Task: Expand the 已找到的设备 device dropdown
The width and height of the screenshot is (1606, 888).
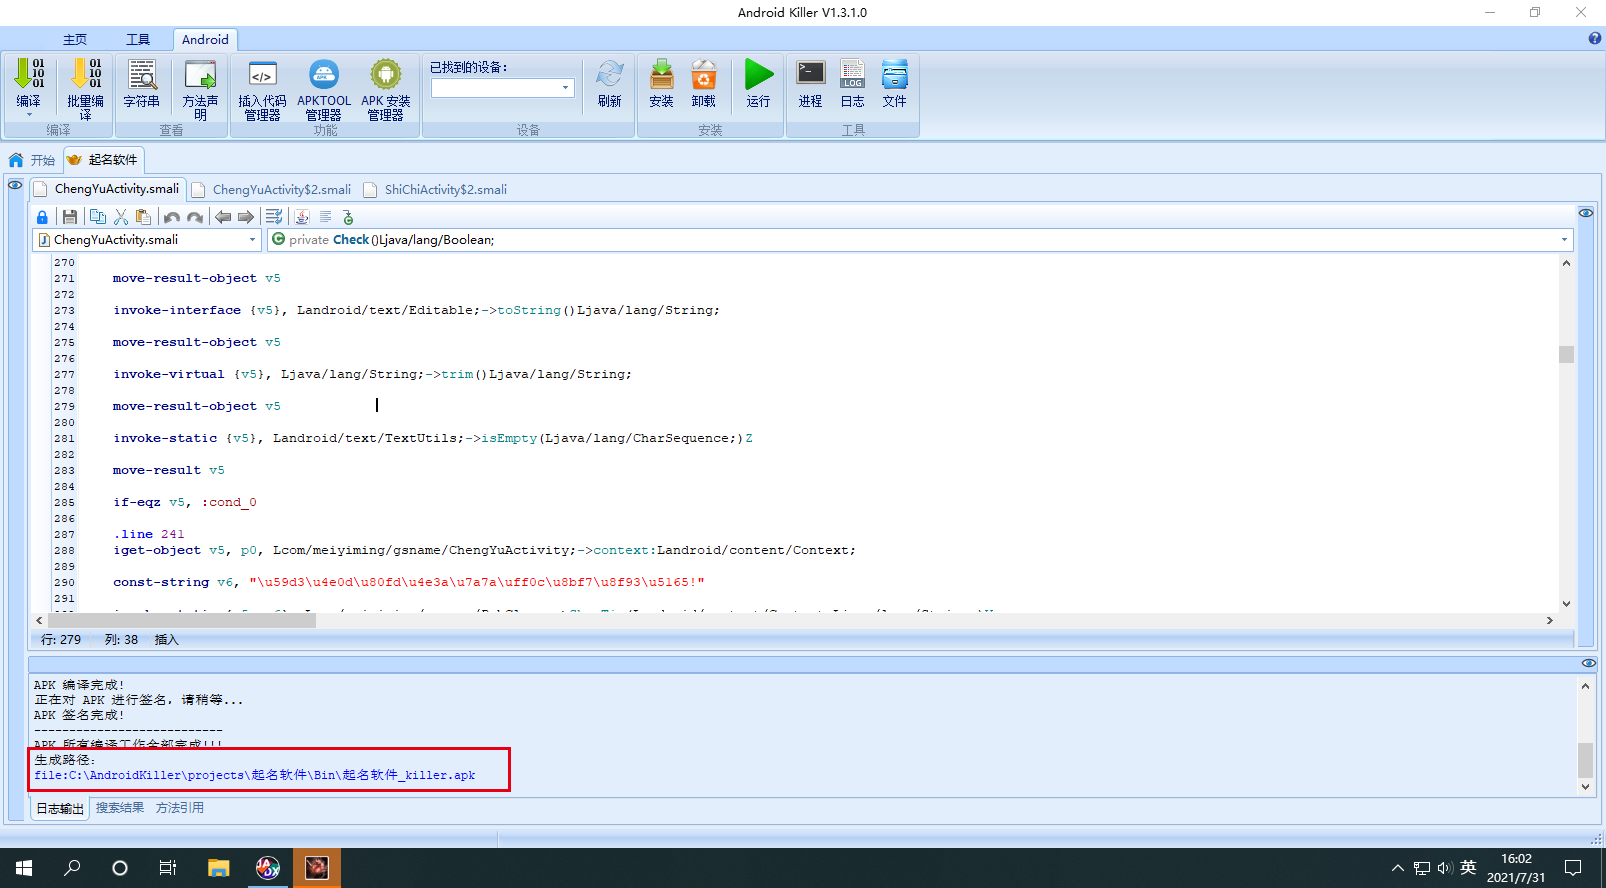Action: (x=566, y=88)
